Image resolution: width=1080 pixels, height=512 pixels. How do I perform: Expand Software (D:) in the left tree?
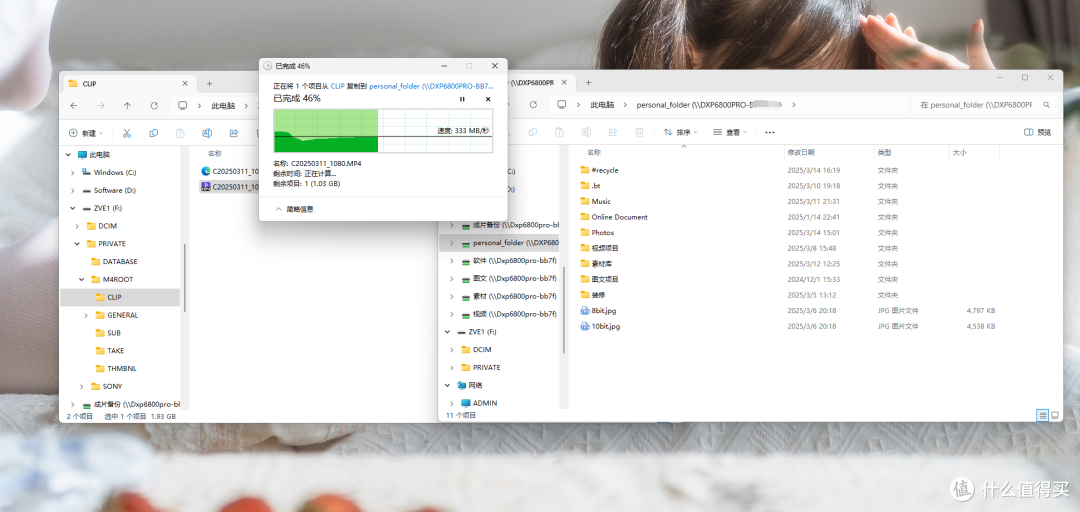[72, 190]
